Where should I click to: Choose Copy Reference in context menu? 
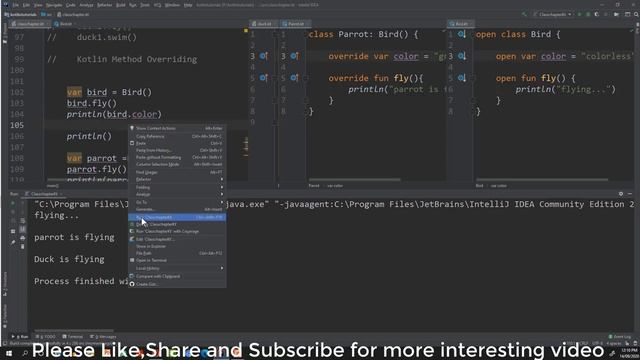pyautogui.click(x=177, y=136)
